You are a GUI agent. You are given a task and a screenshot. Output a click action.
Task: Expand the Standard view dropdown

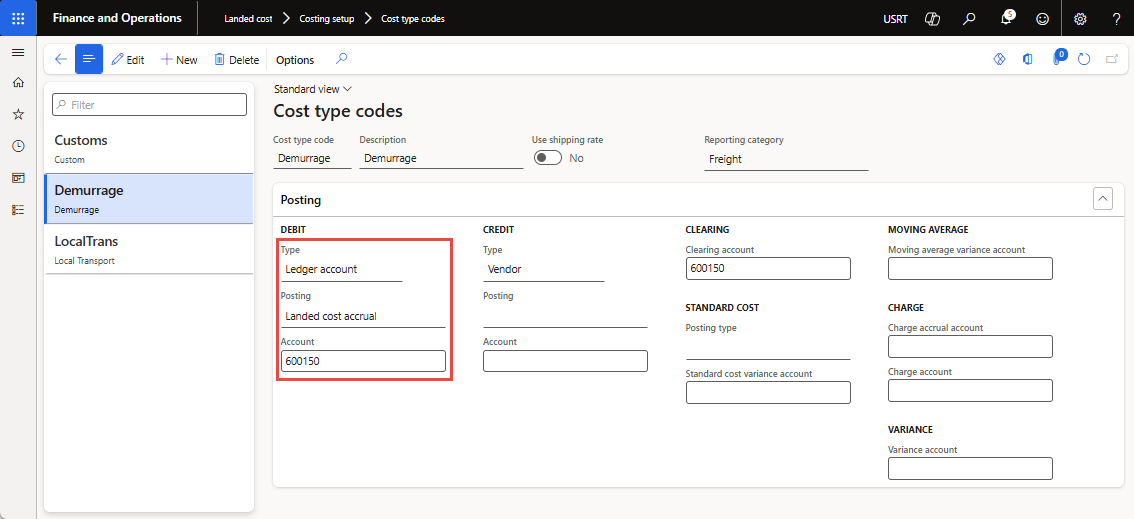(312, 89)
